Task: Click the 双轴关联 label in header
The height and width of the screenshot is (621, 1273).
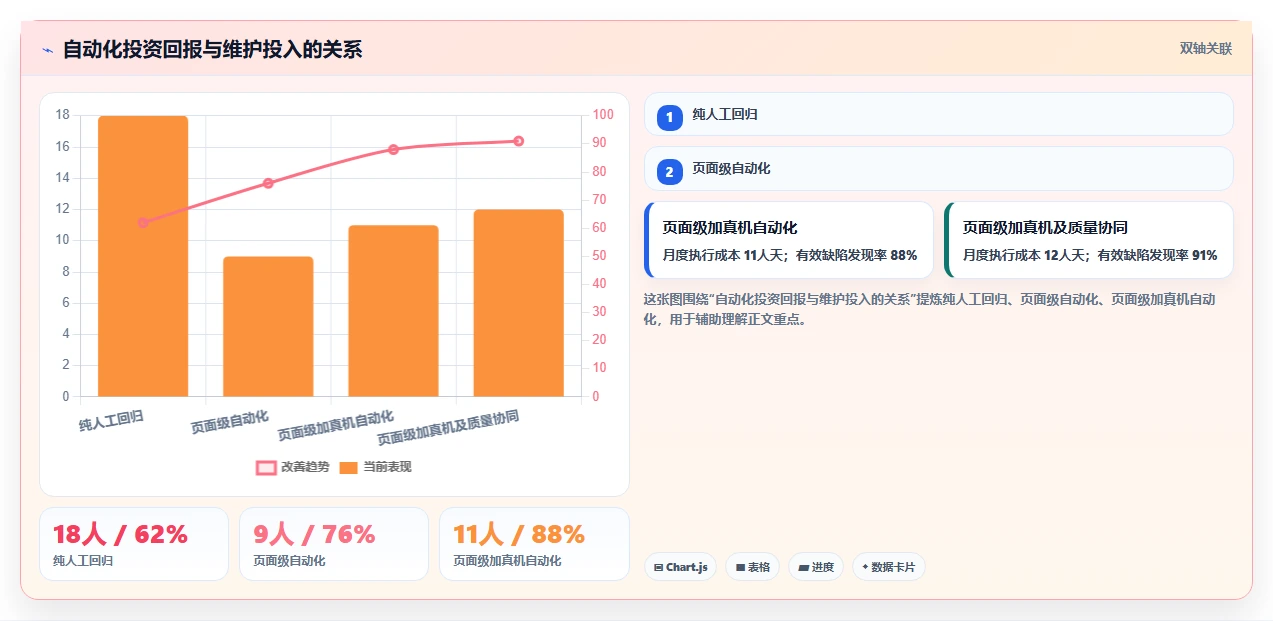Action: [x=1205, y=48]
